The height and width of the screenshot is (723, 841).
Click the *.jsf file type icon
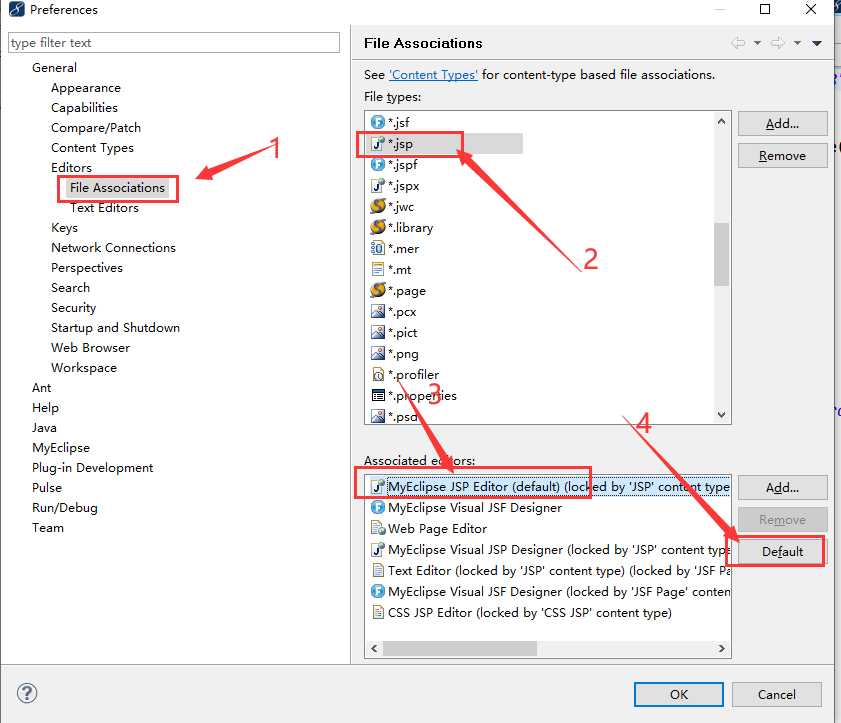(x=378, y=122)
